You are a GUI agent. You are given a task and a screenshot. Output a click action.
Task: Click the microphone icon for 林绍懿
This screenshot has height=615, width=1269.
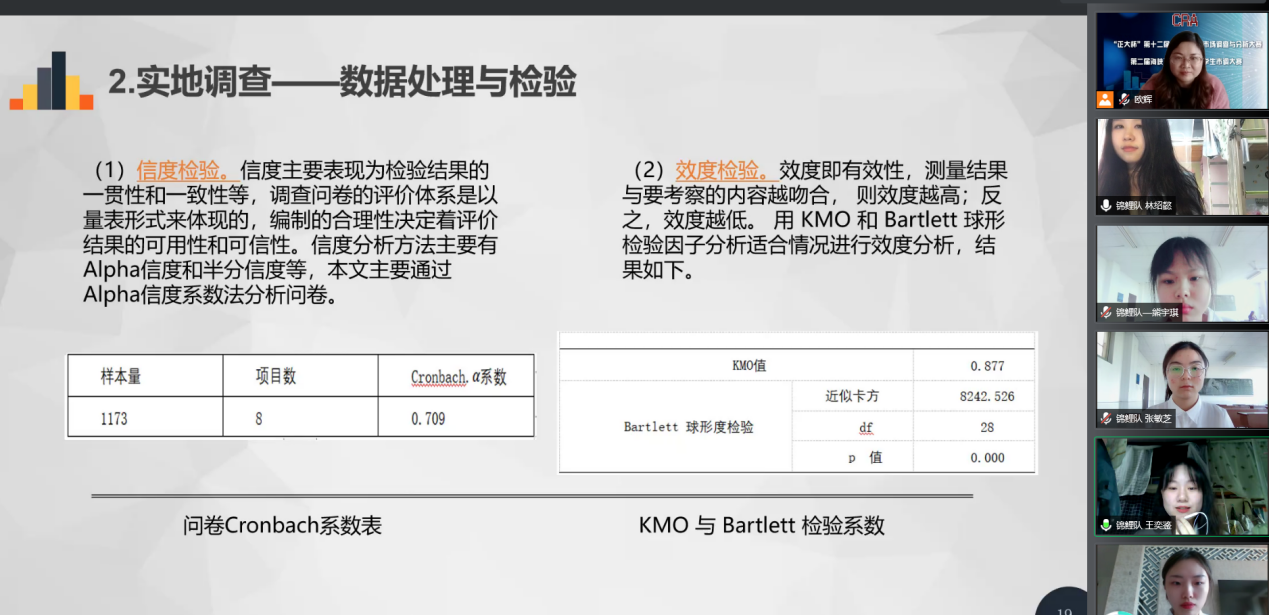(x=1106, y=205)
